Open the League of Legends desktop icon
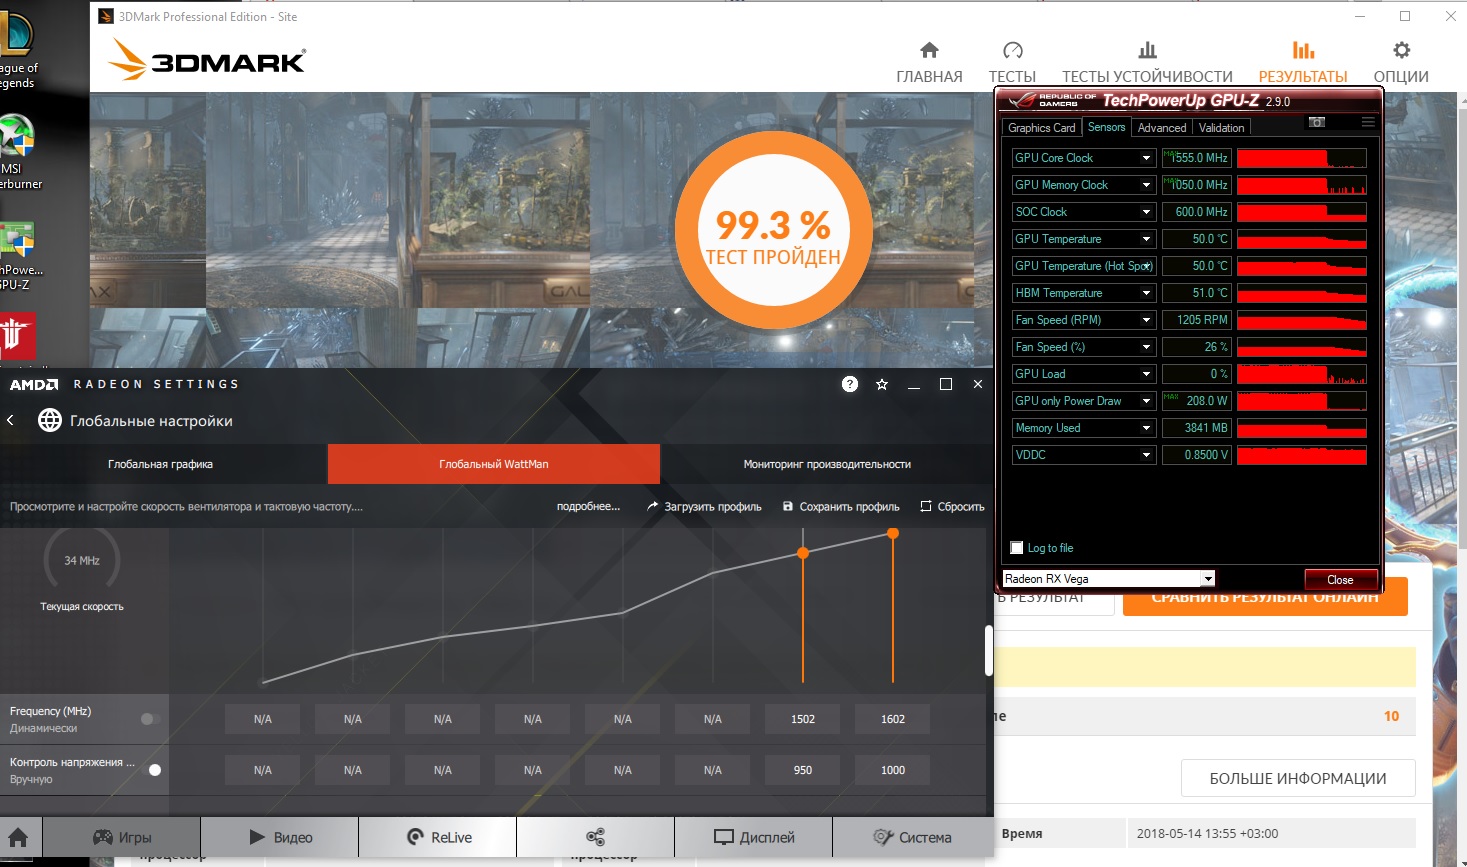Screen dimensions: 1467x867 (17, 50)
